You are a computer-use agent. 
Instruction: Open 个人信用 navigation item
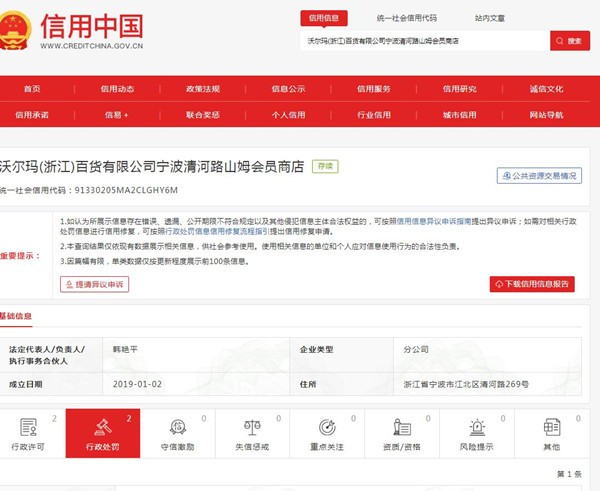(x=288, y=115)
